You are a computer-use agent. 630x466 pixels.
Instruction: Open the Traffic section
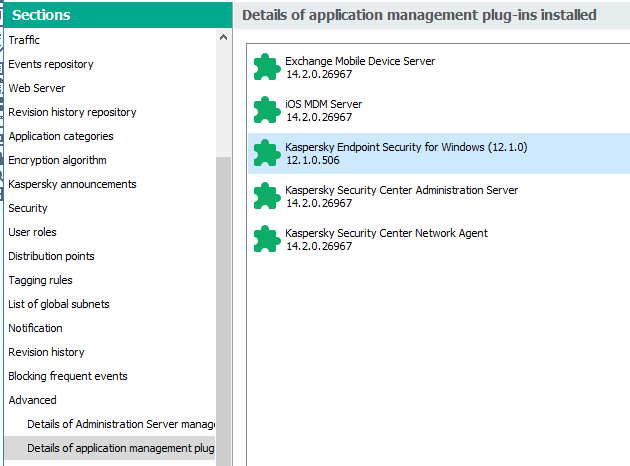(x=25, y=40)
